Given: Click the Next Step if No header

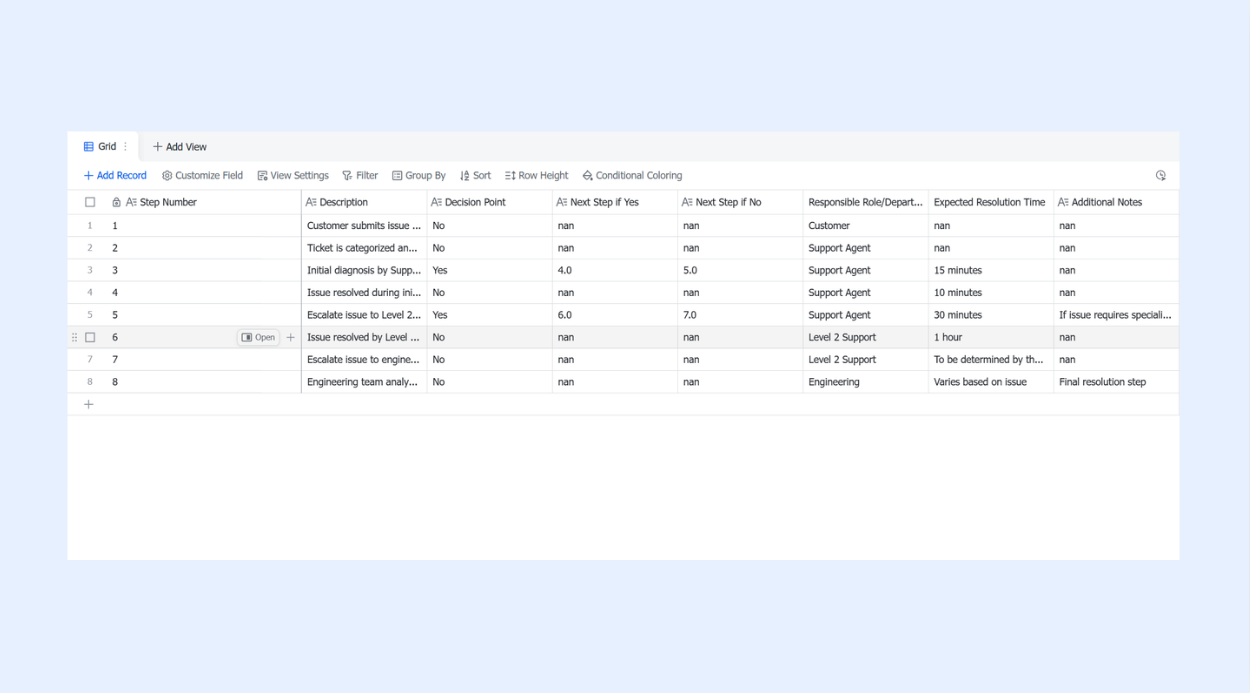Looking at the screenshot, I should (740, 202).
